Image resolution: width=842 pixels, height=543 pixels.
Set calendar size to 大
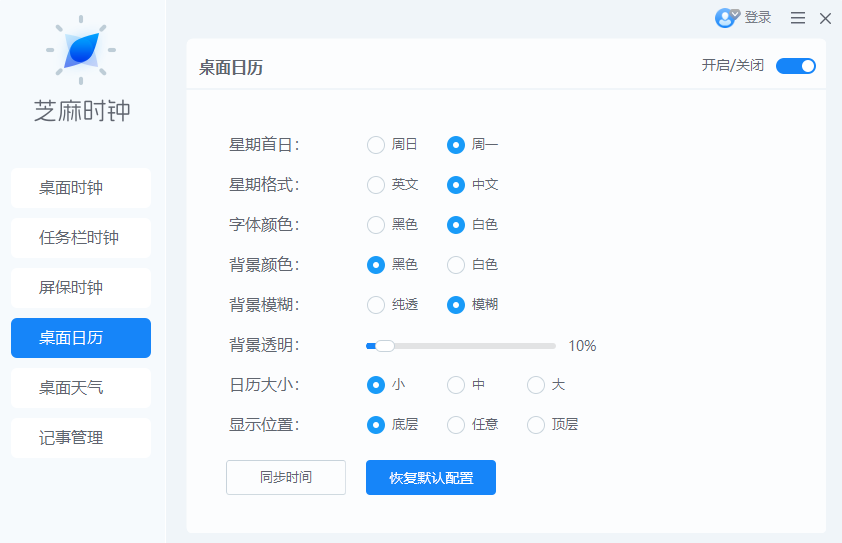click(x=536, y=385)
